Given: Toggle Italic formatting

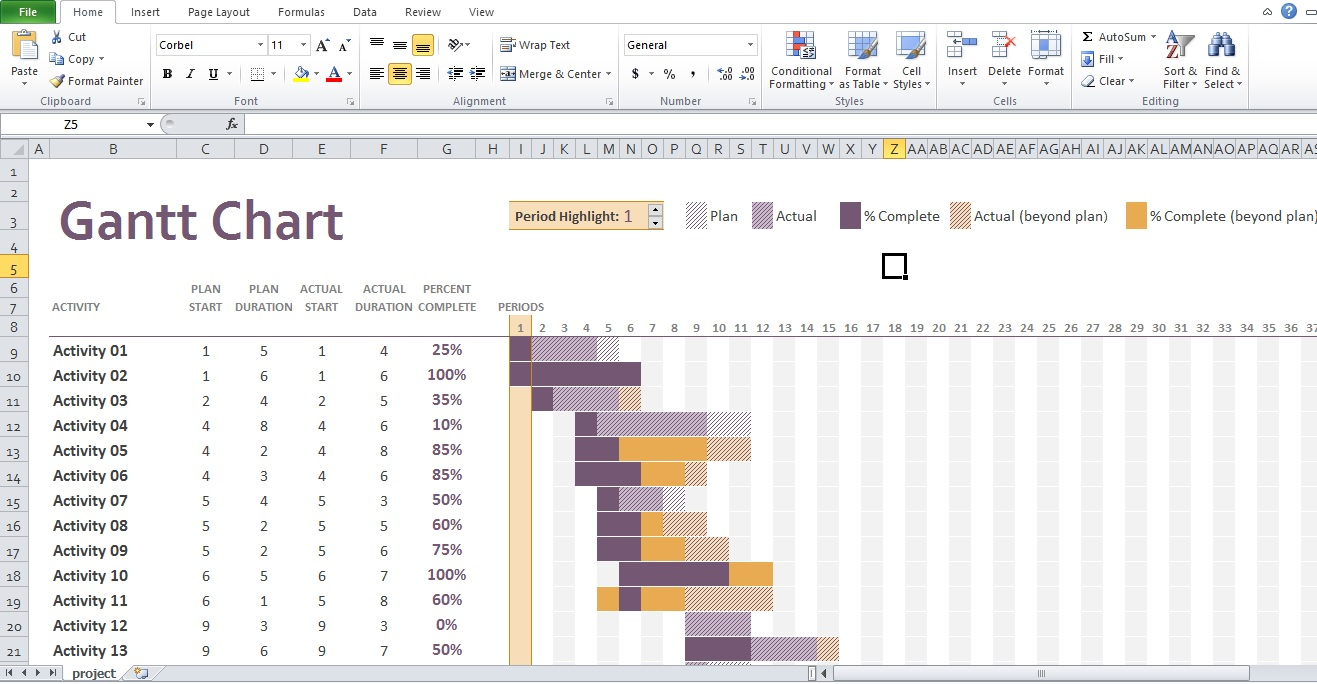Looking at the screenshot, I should [190, 74].
